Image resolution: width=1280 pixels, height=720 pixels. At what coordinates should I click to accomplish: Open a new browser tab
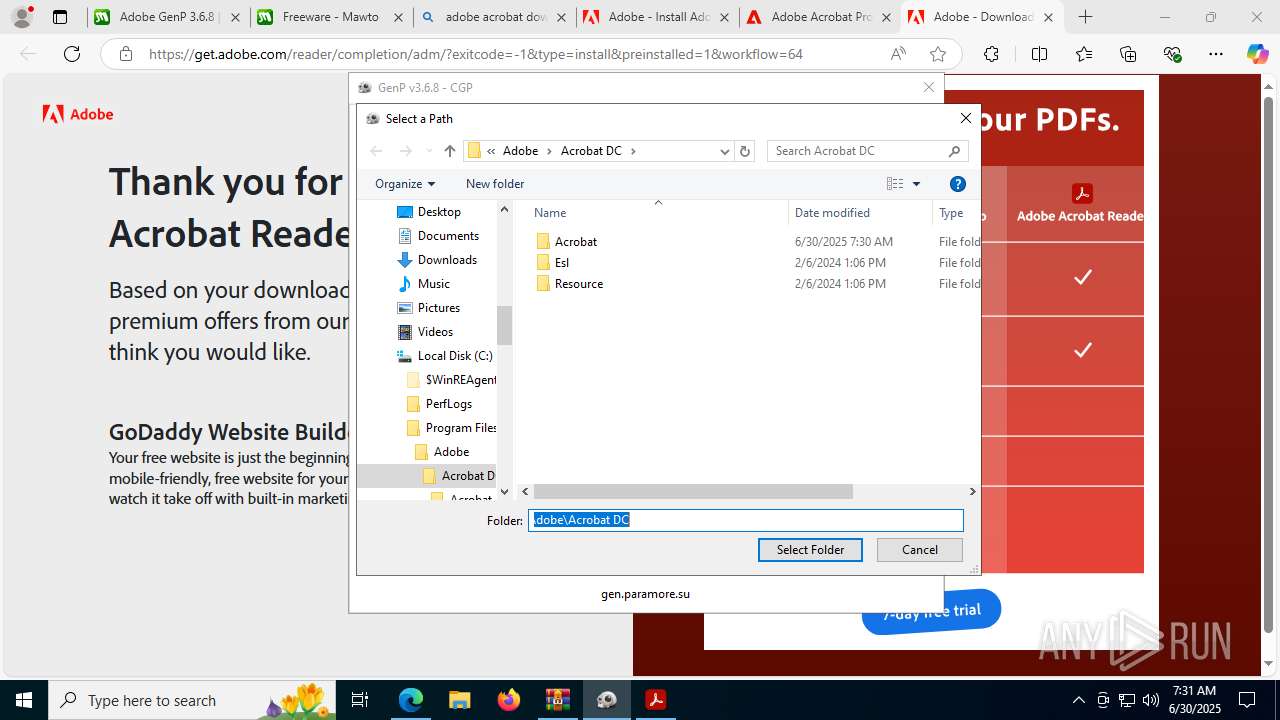[1085, 17]
